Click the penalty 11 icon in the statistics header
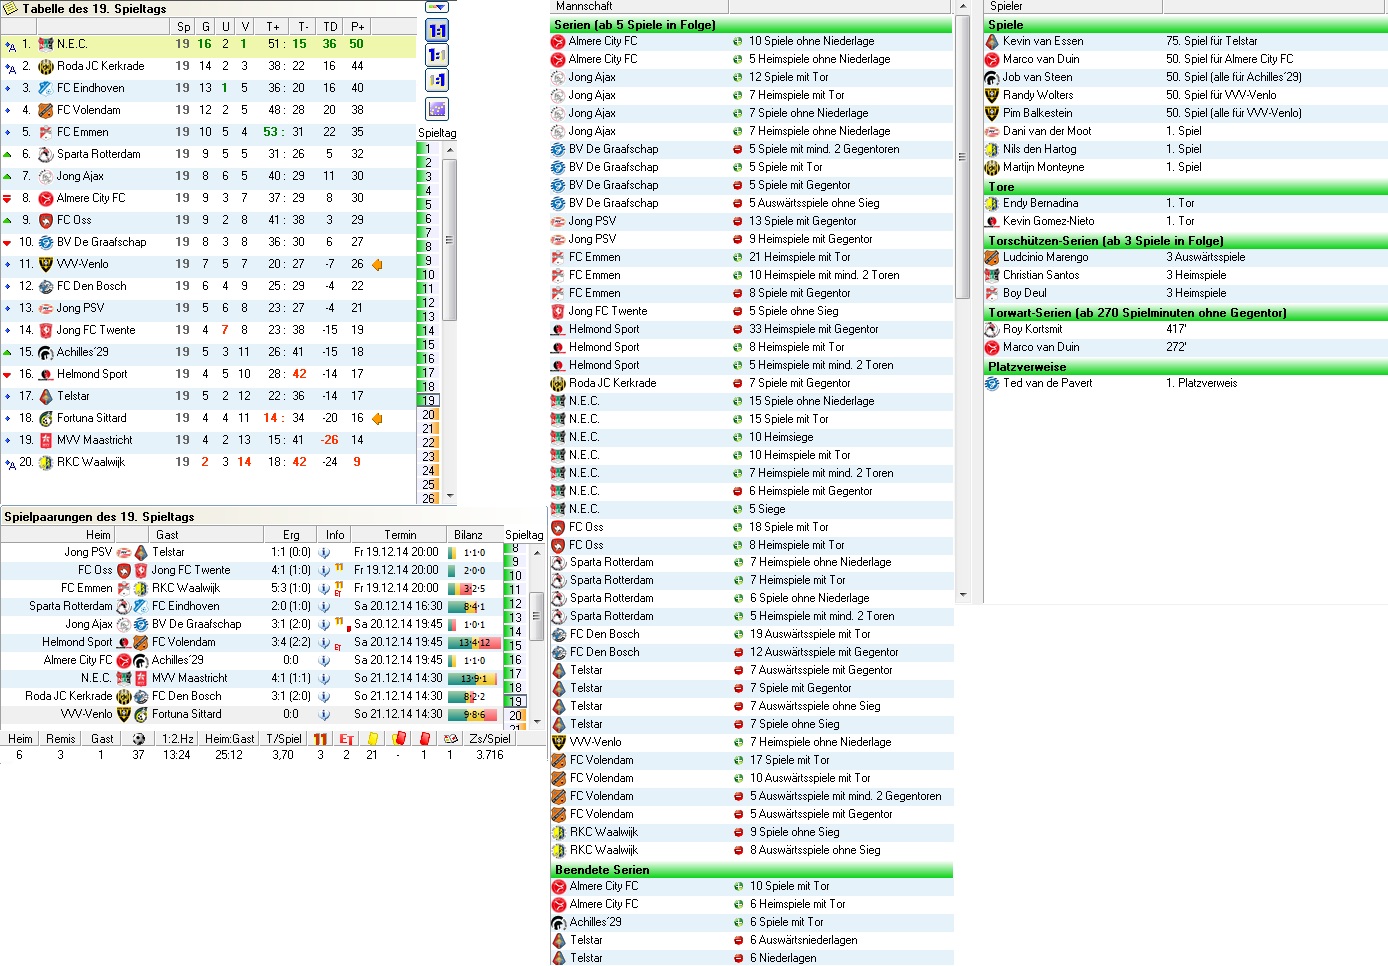The image size is (1388, 966). coord(320,739)
